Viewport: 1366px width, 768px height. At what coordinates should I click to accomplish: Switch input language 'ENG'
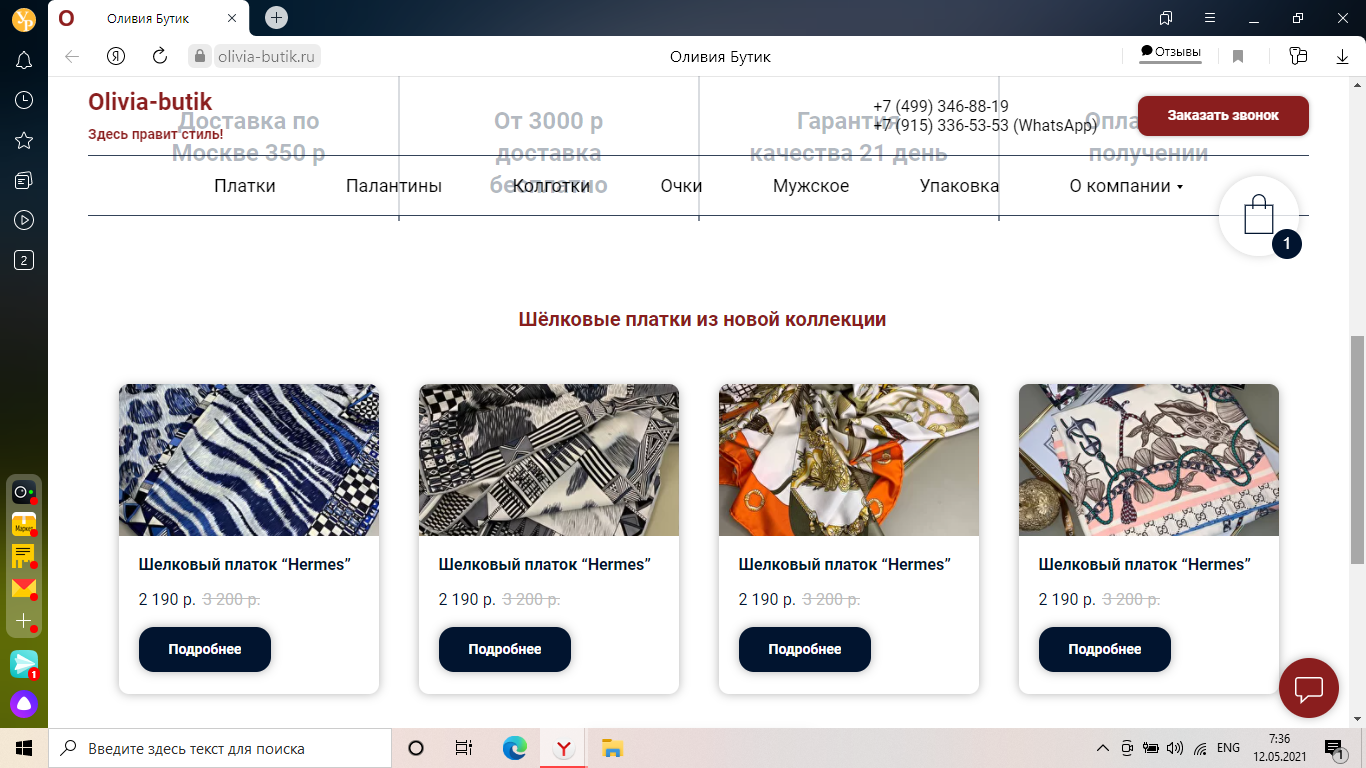click(x=1229, y=748)
